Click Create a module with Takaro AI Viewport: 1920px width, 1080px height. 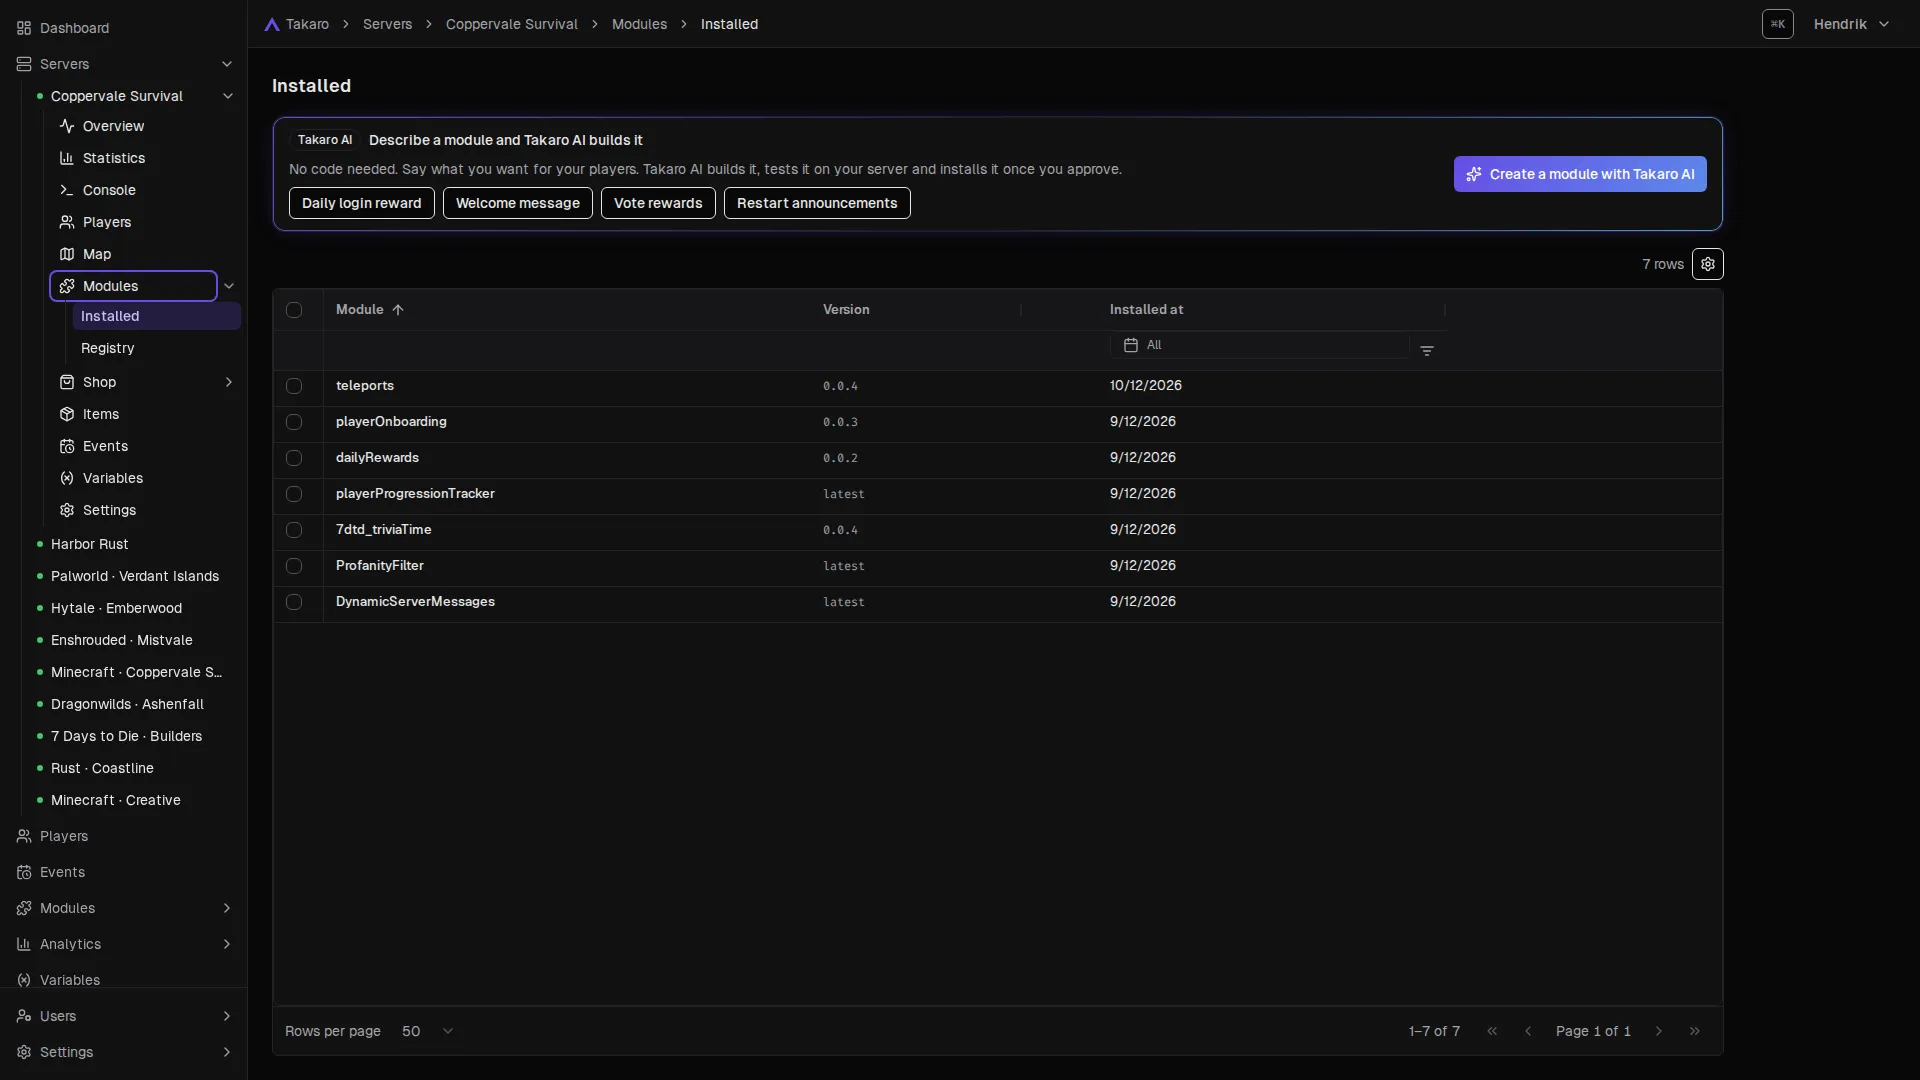1580,174
